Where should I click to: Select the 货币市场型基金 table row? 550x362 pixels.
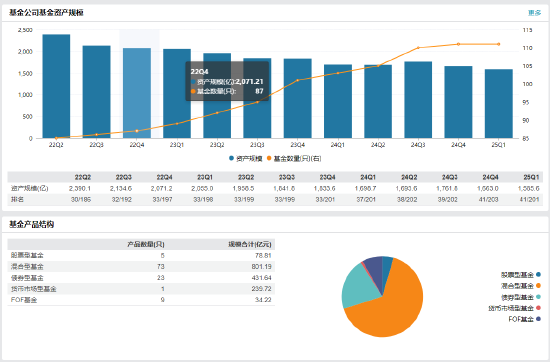click(141, 289)
